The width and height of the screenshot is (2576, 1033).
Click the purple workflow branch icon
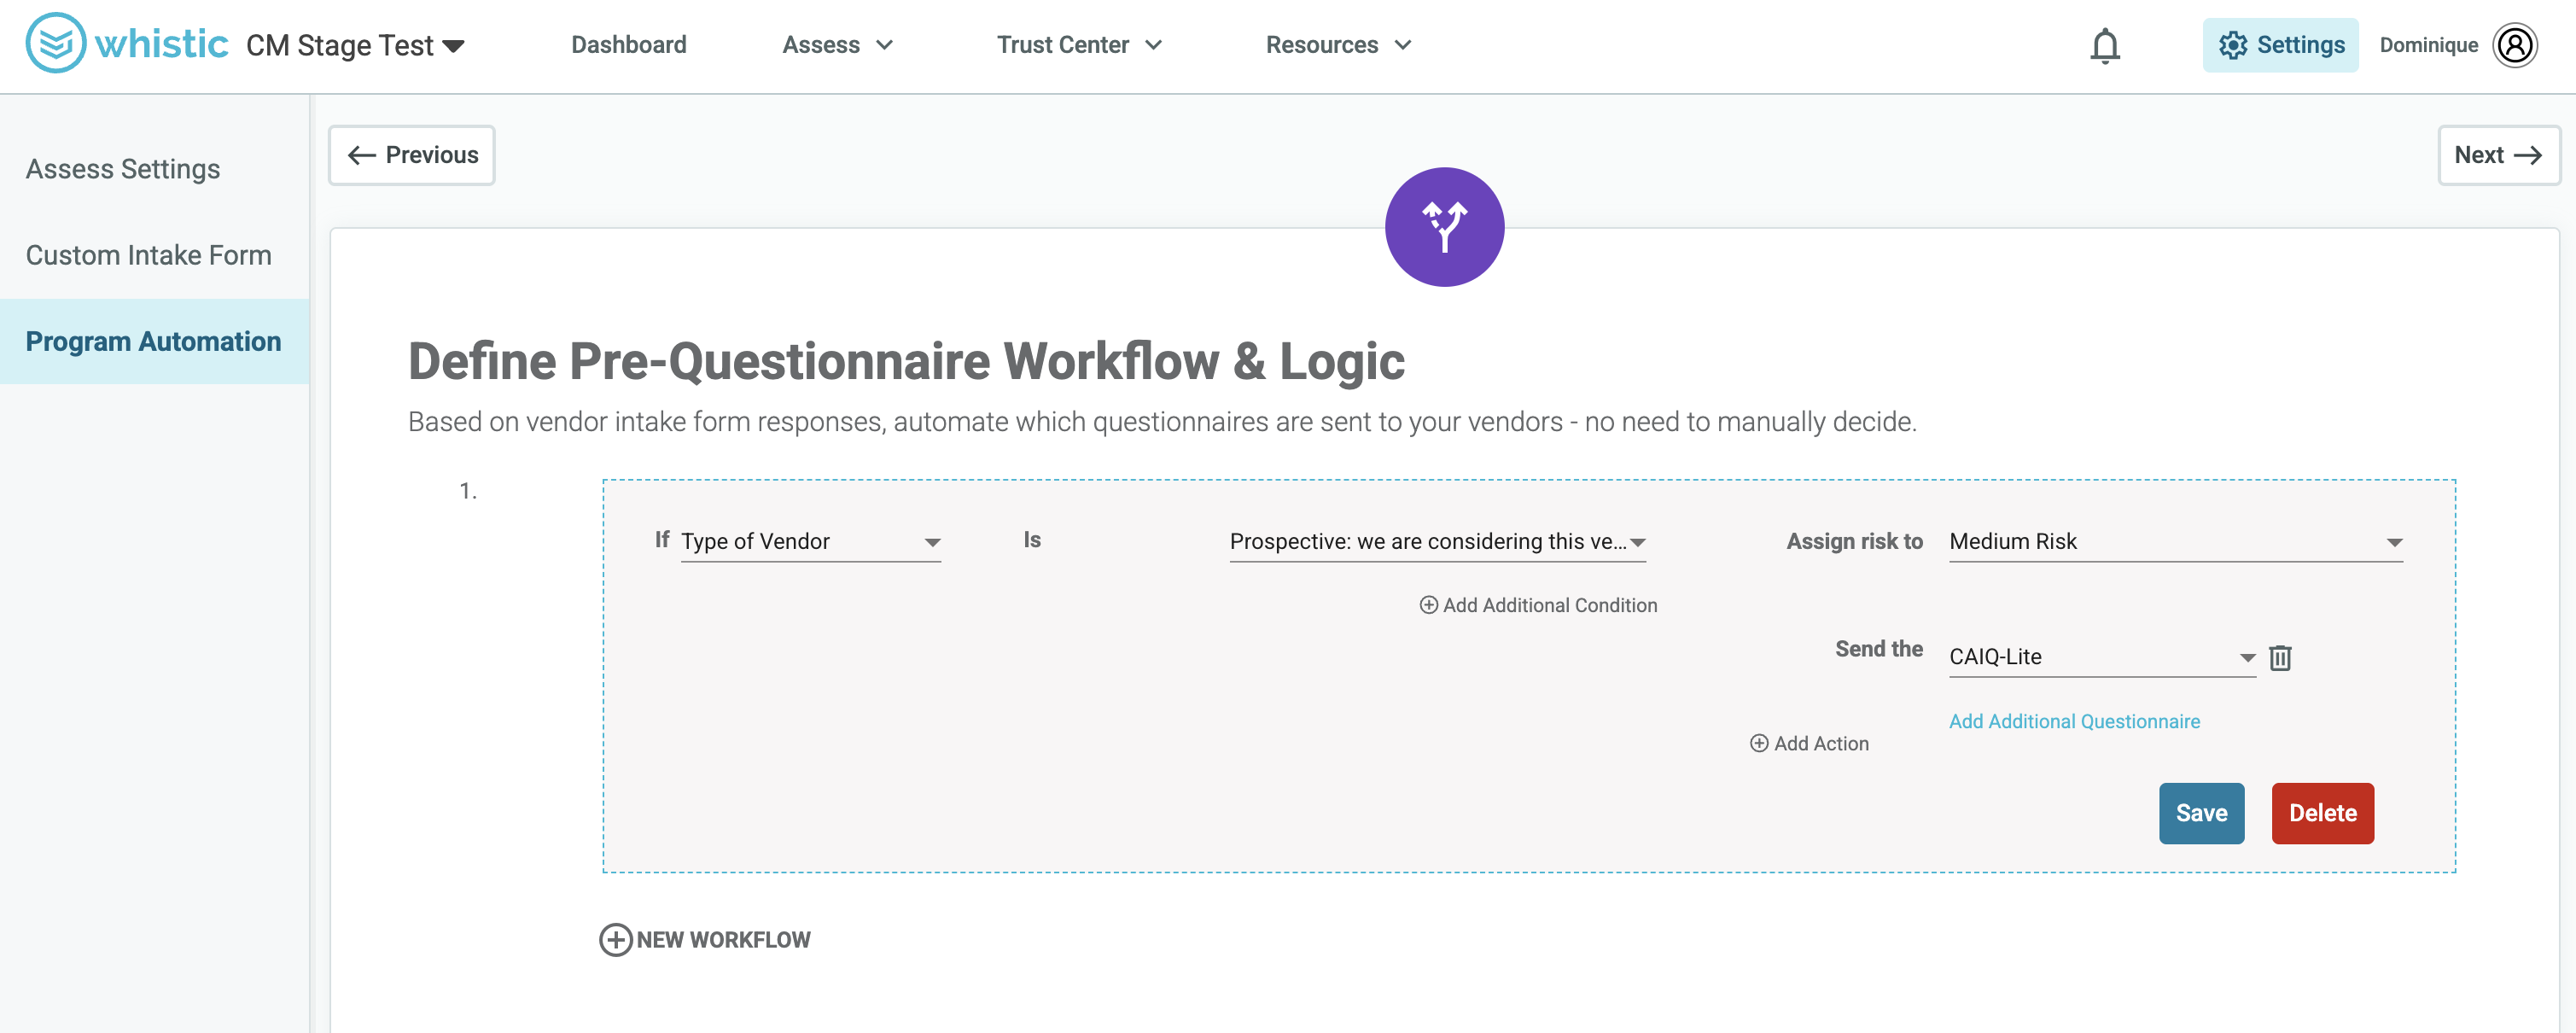coord(1444,227)
